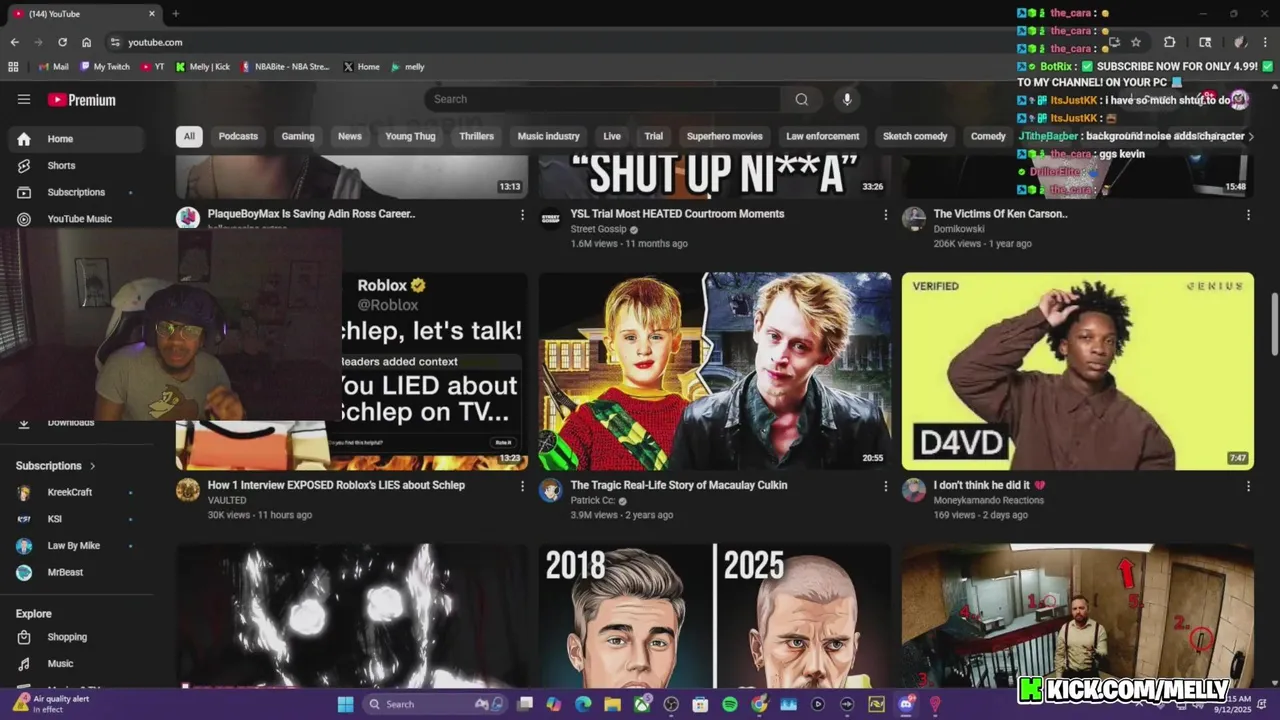1280x720 pixels.
Task: Select the Live filter chip
Action: [x=612, y=136]
